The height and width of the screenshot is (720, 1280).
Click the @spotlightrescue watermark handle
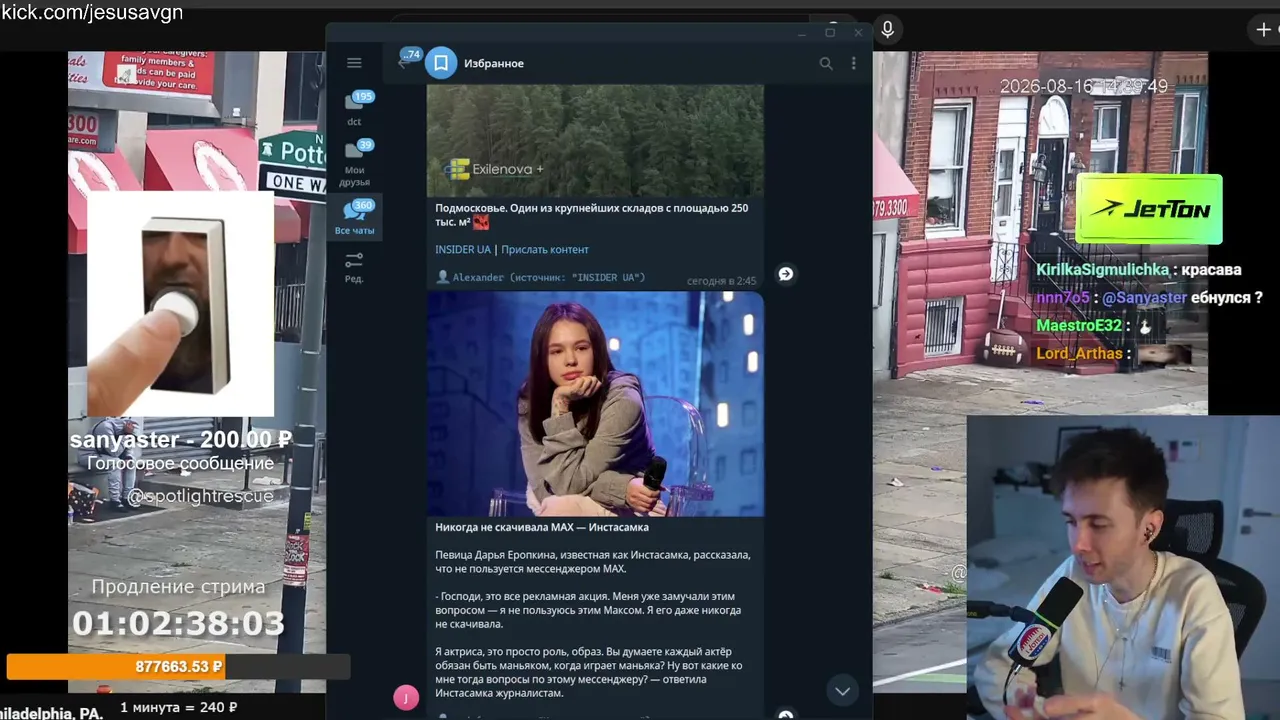coord(200,496)
